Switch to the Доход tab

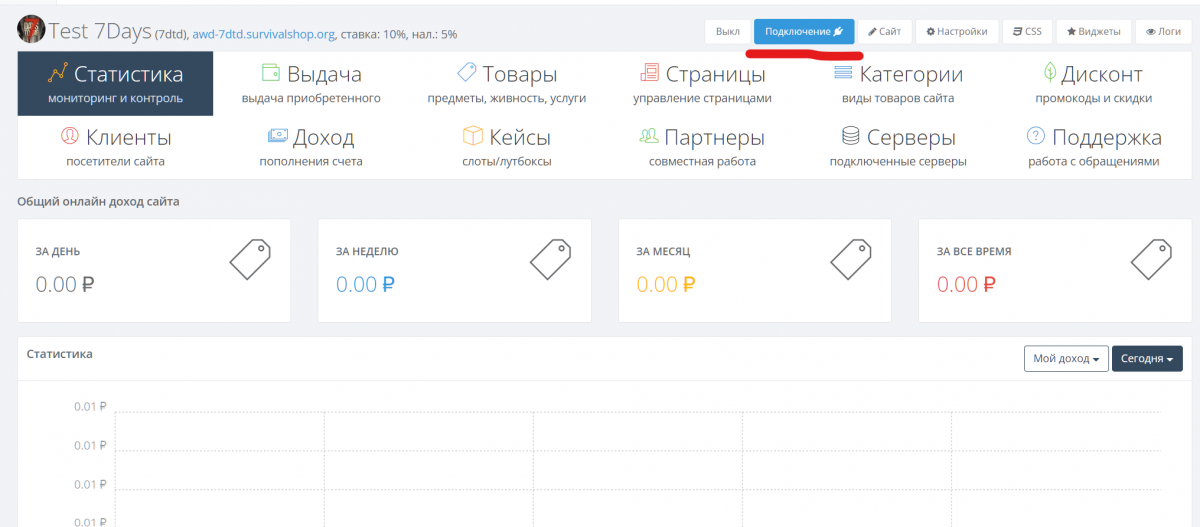(311, 146)
